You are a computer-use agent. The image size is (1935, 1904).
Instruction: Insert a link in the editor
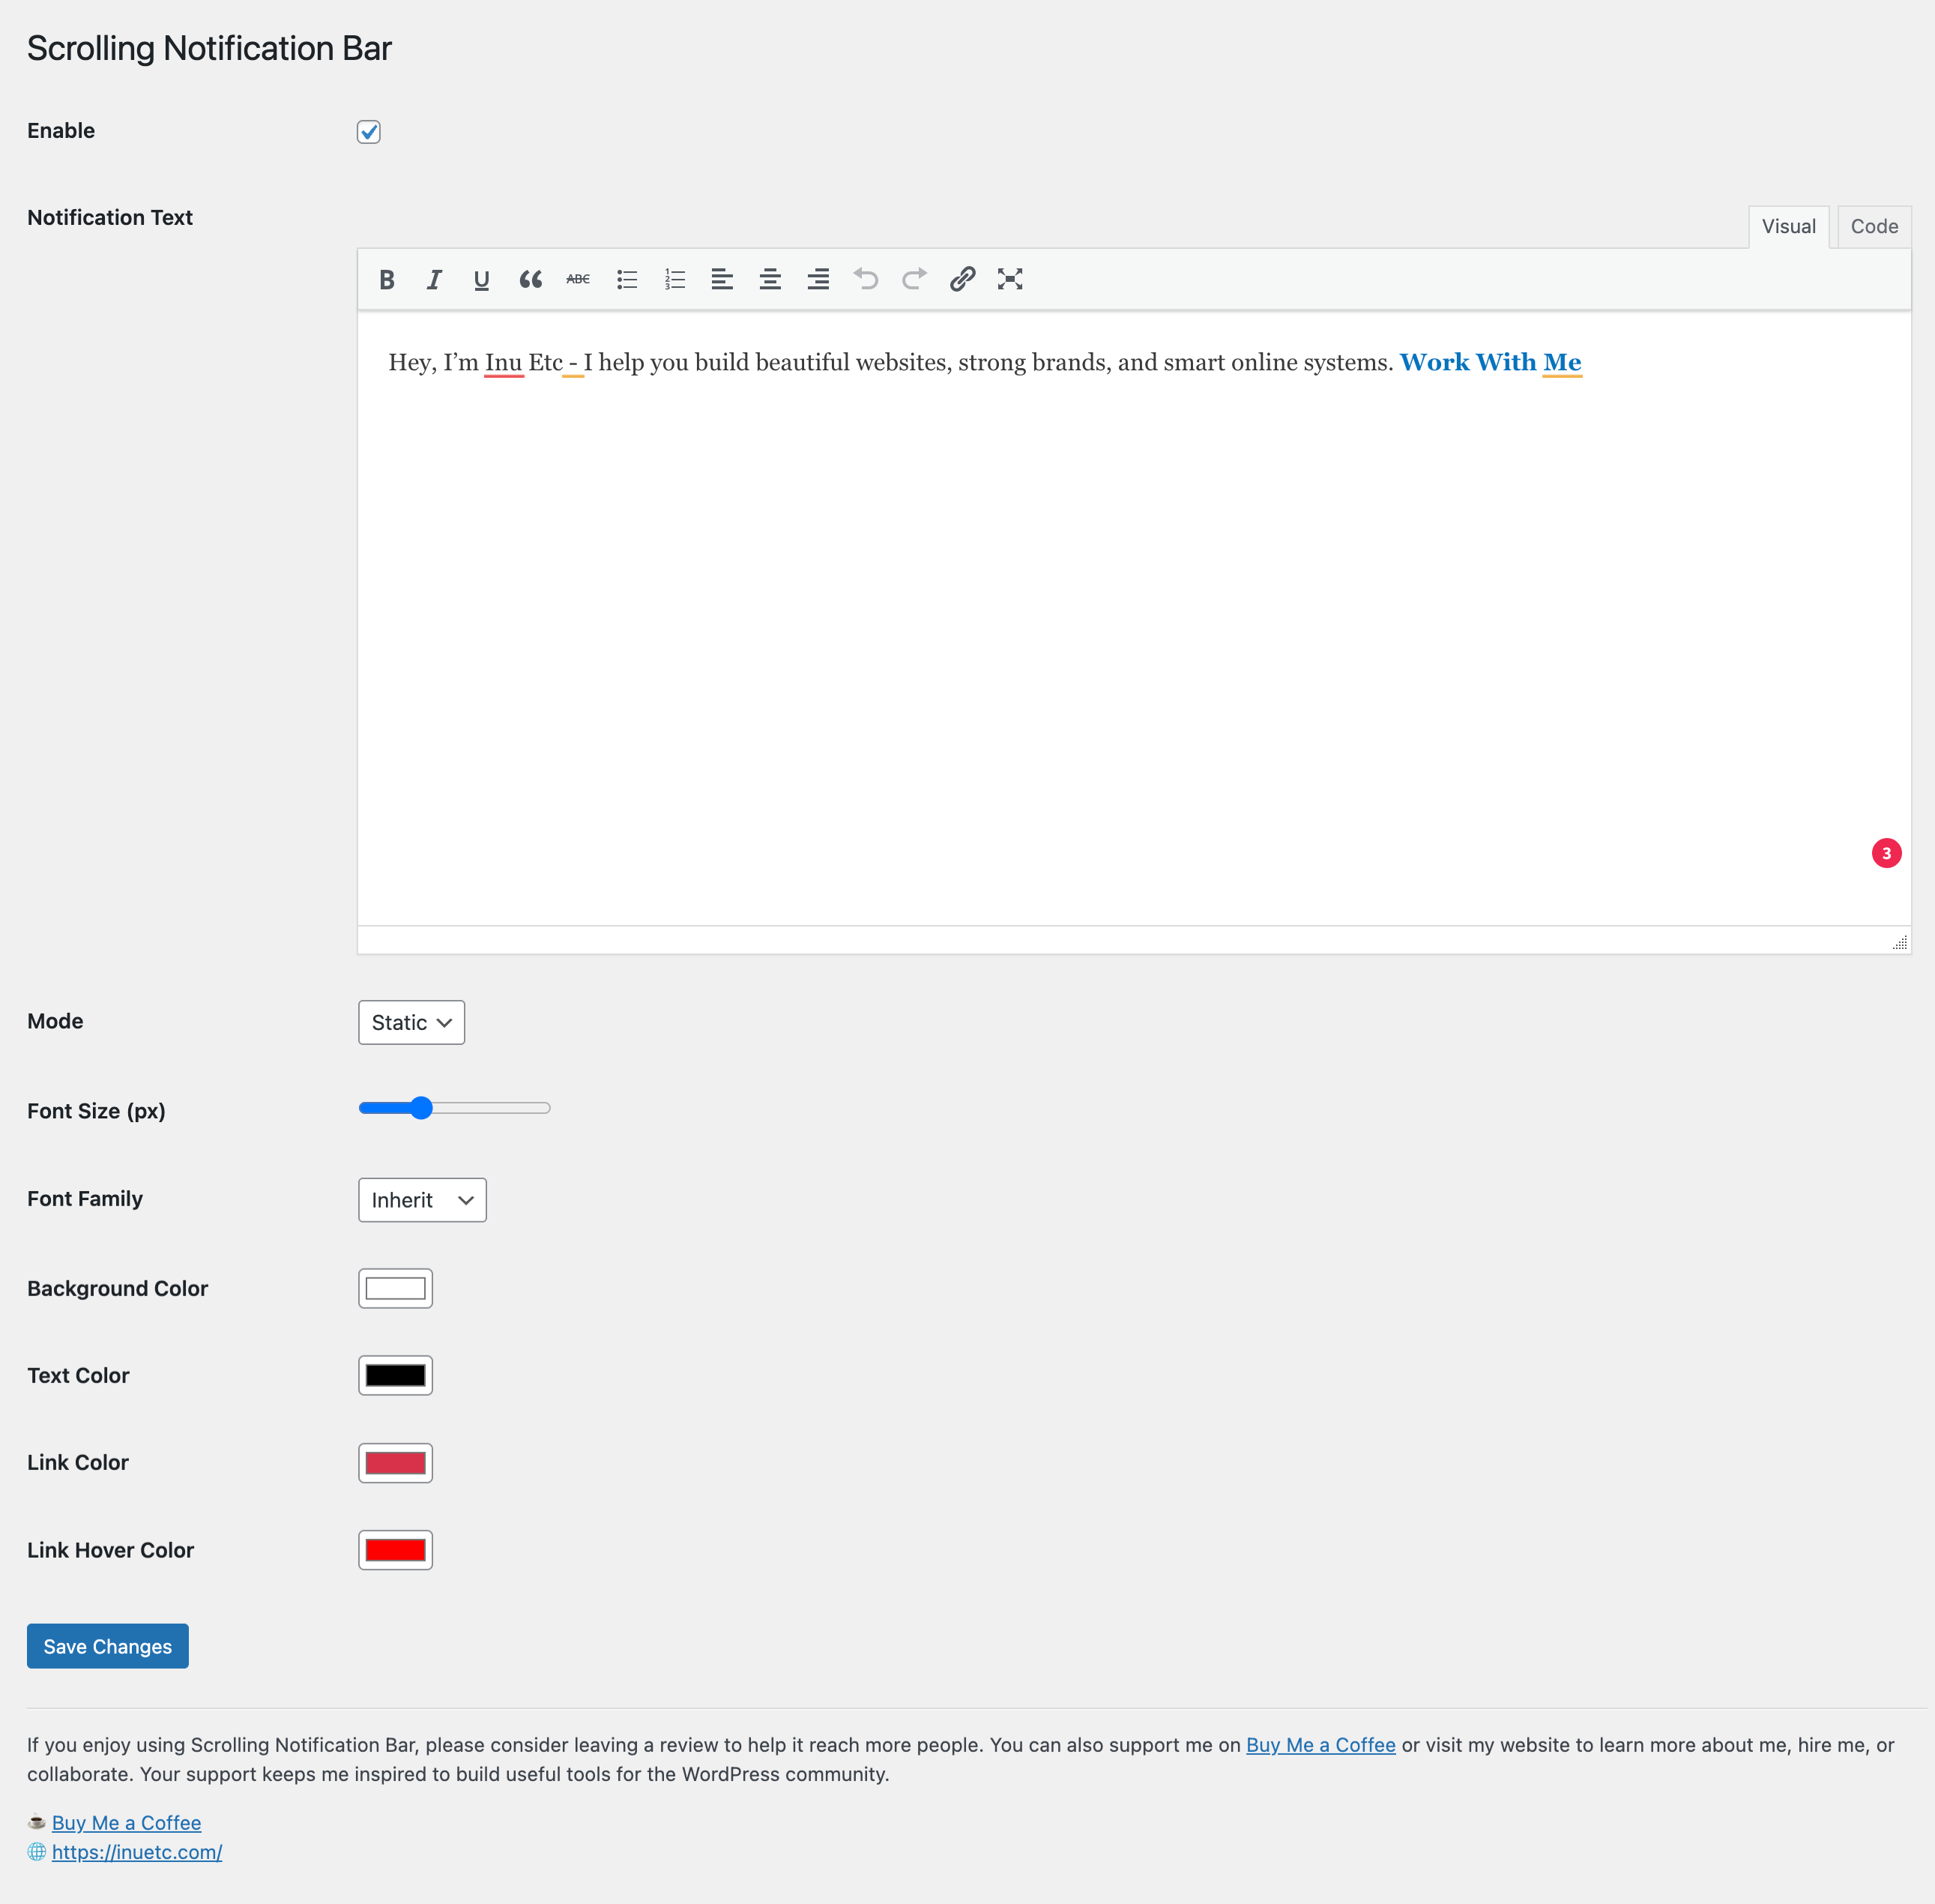[962, 280]
